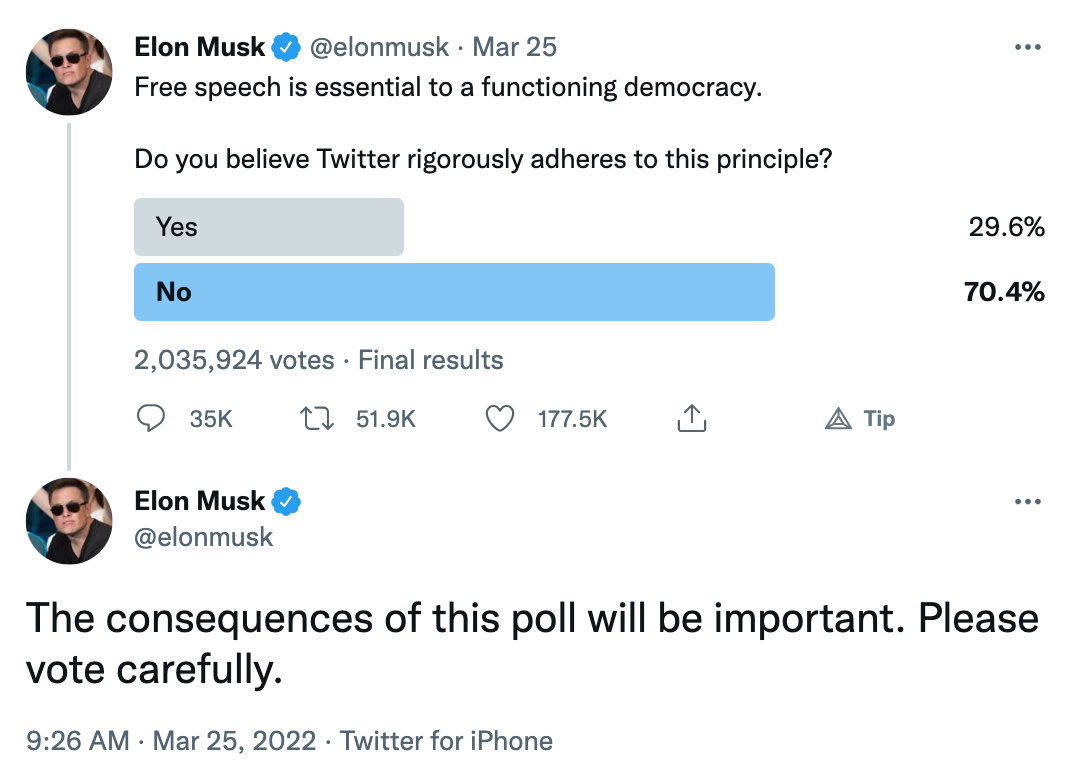Click the 35K reply count

coord(210,419)
